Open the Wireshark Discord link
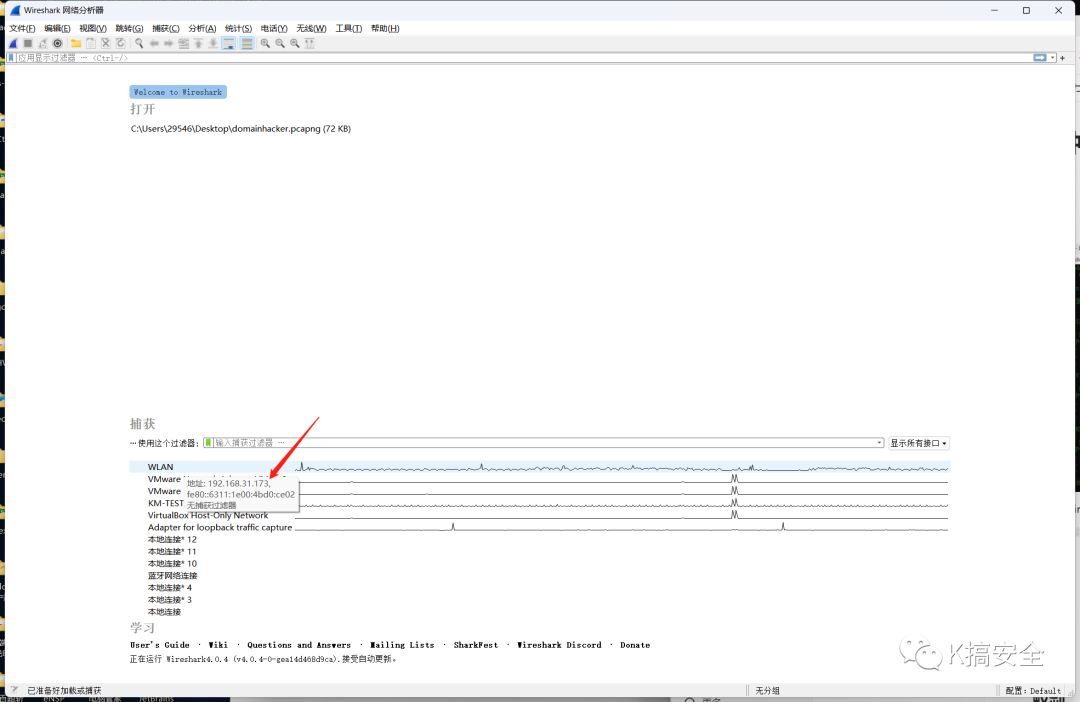This screenshot has width=1080, height=702. 559,646
